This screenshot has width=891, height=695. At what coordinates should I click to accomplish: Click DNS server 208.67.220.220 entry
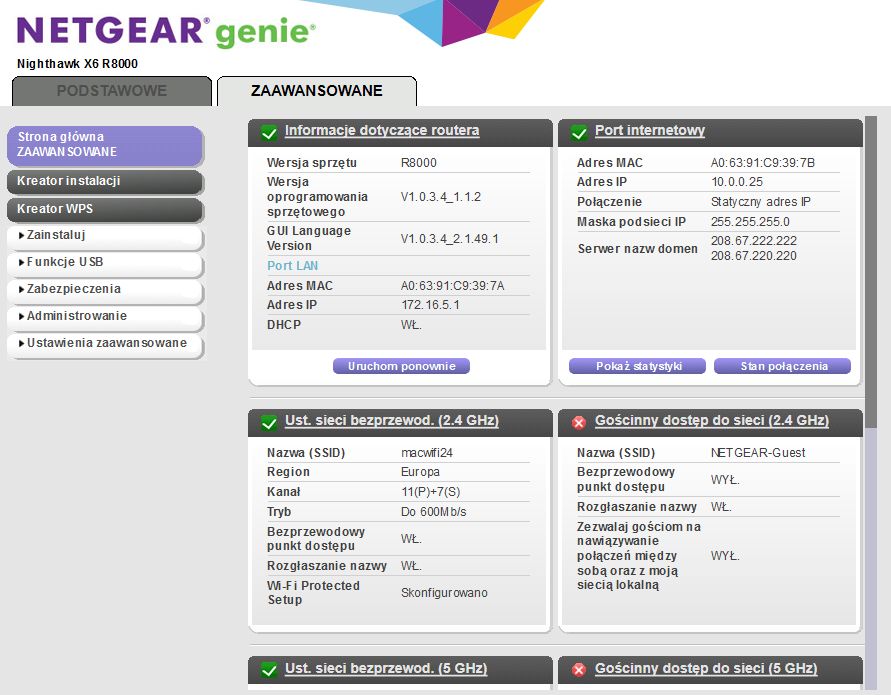(x=753, y=256)
